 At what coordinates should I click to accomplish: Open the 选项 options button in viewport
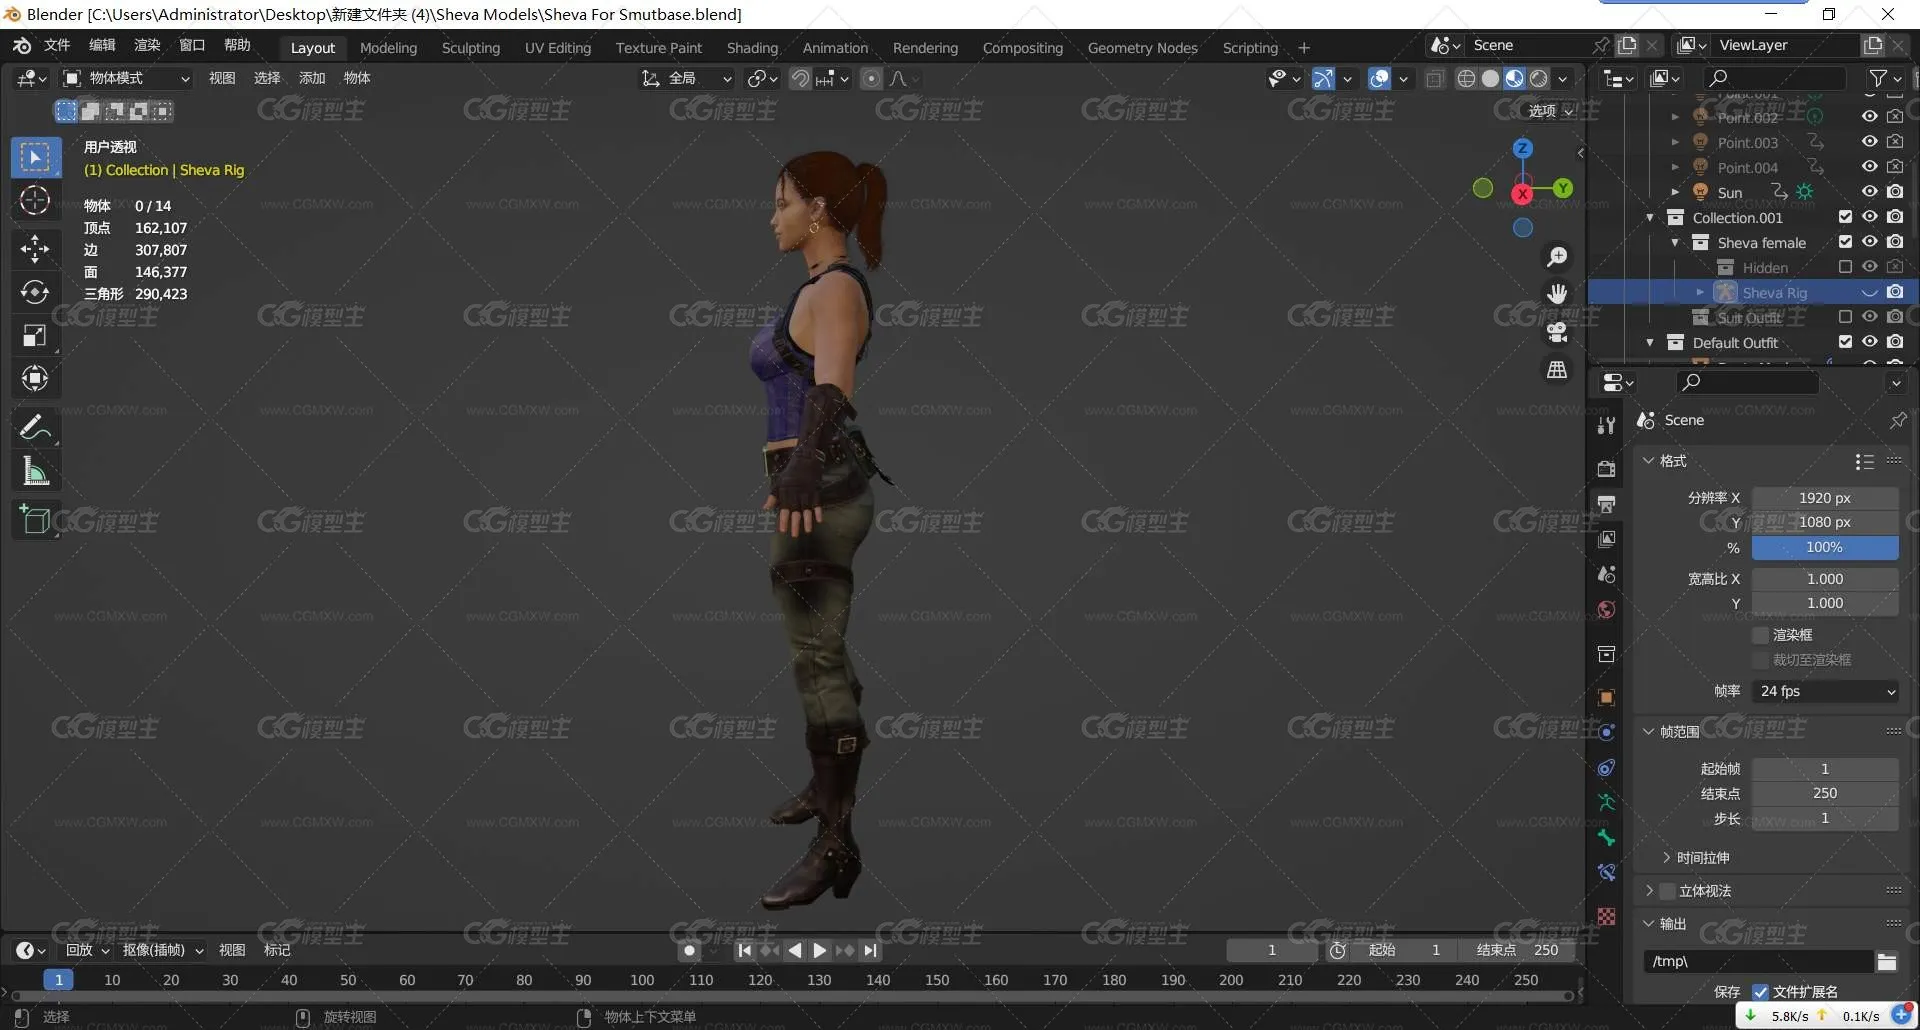click(1551, 111)
